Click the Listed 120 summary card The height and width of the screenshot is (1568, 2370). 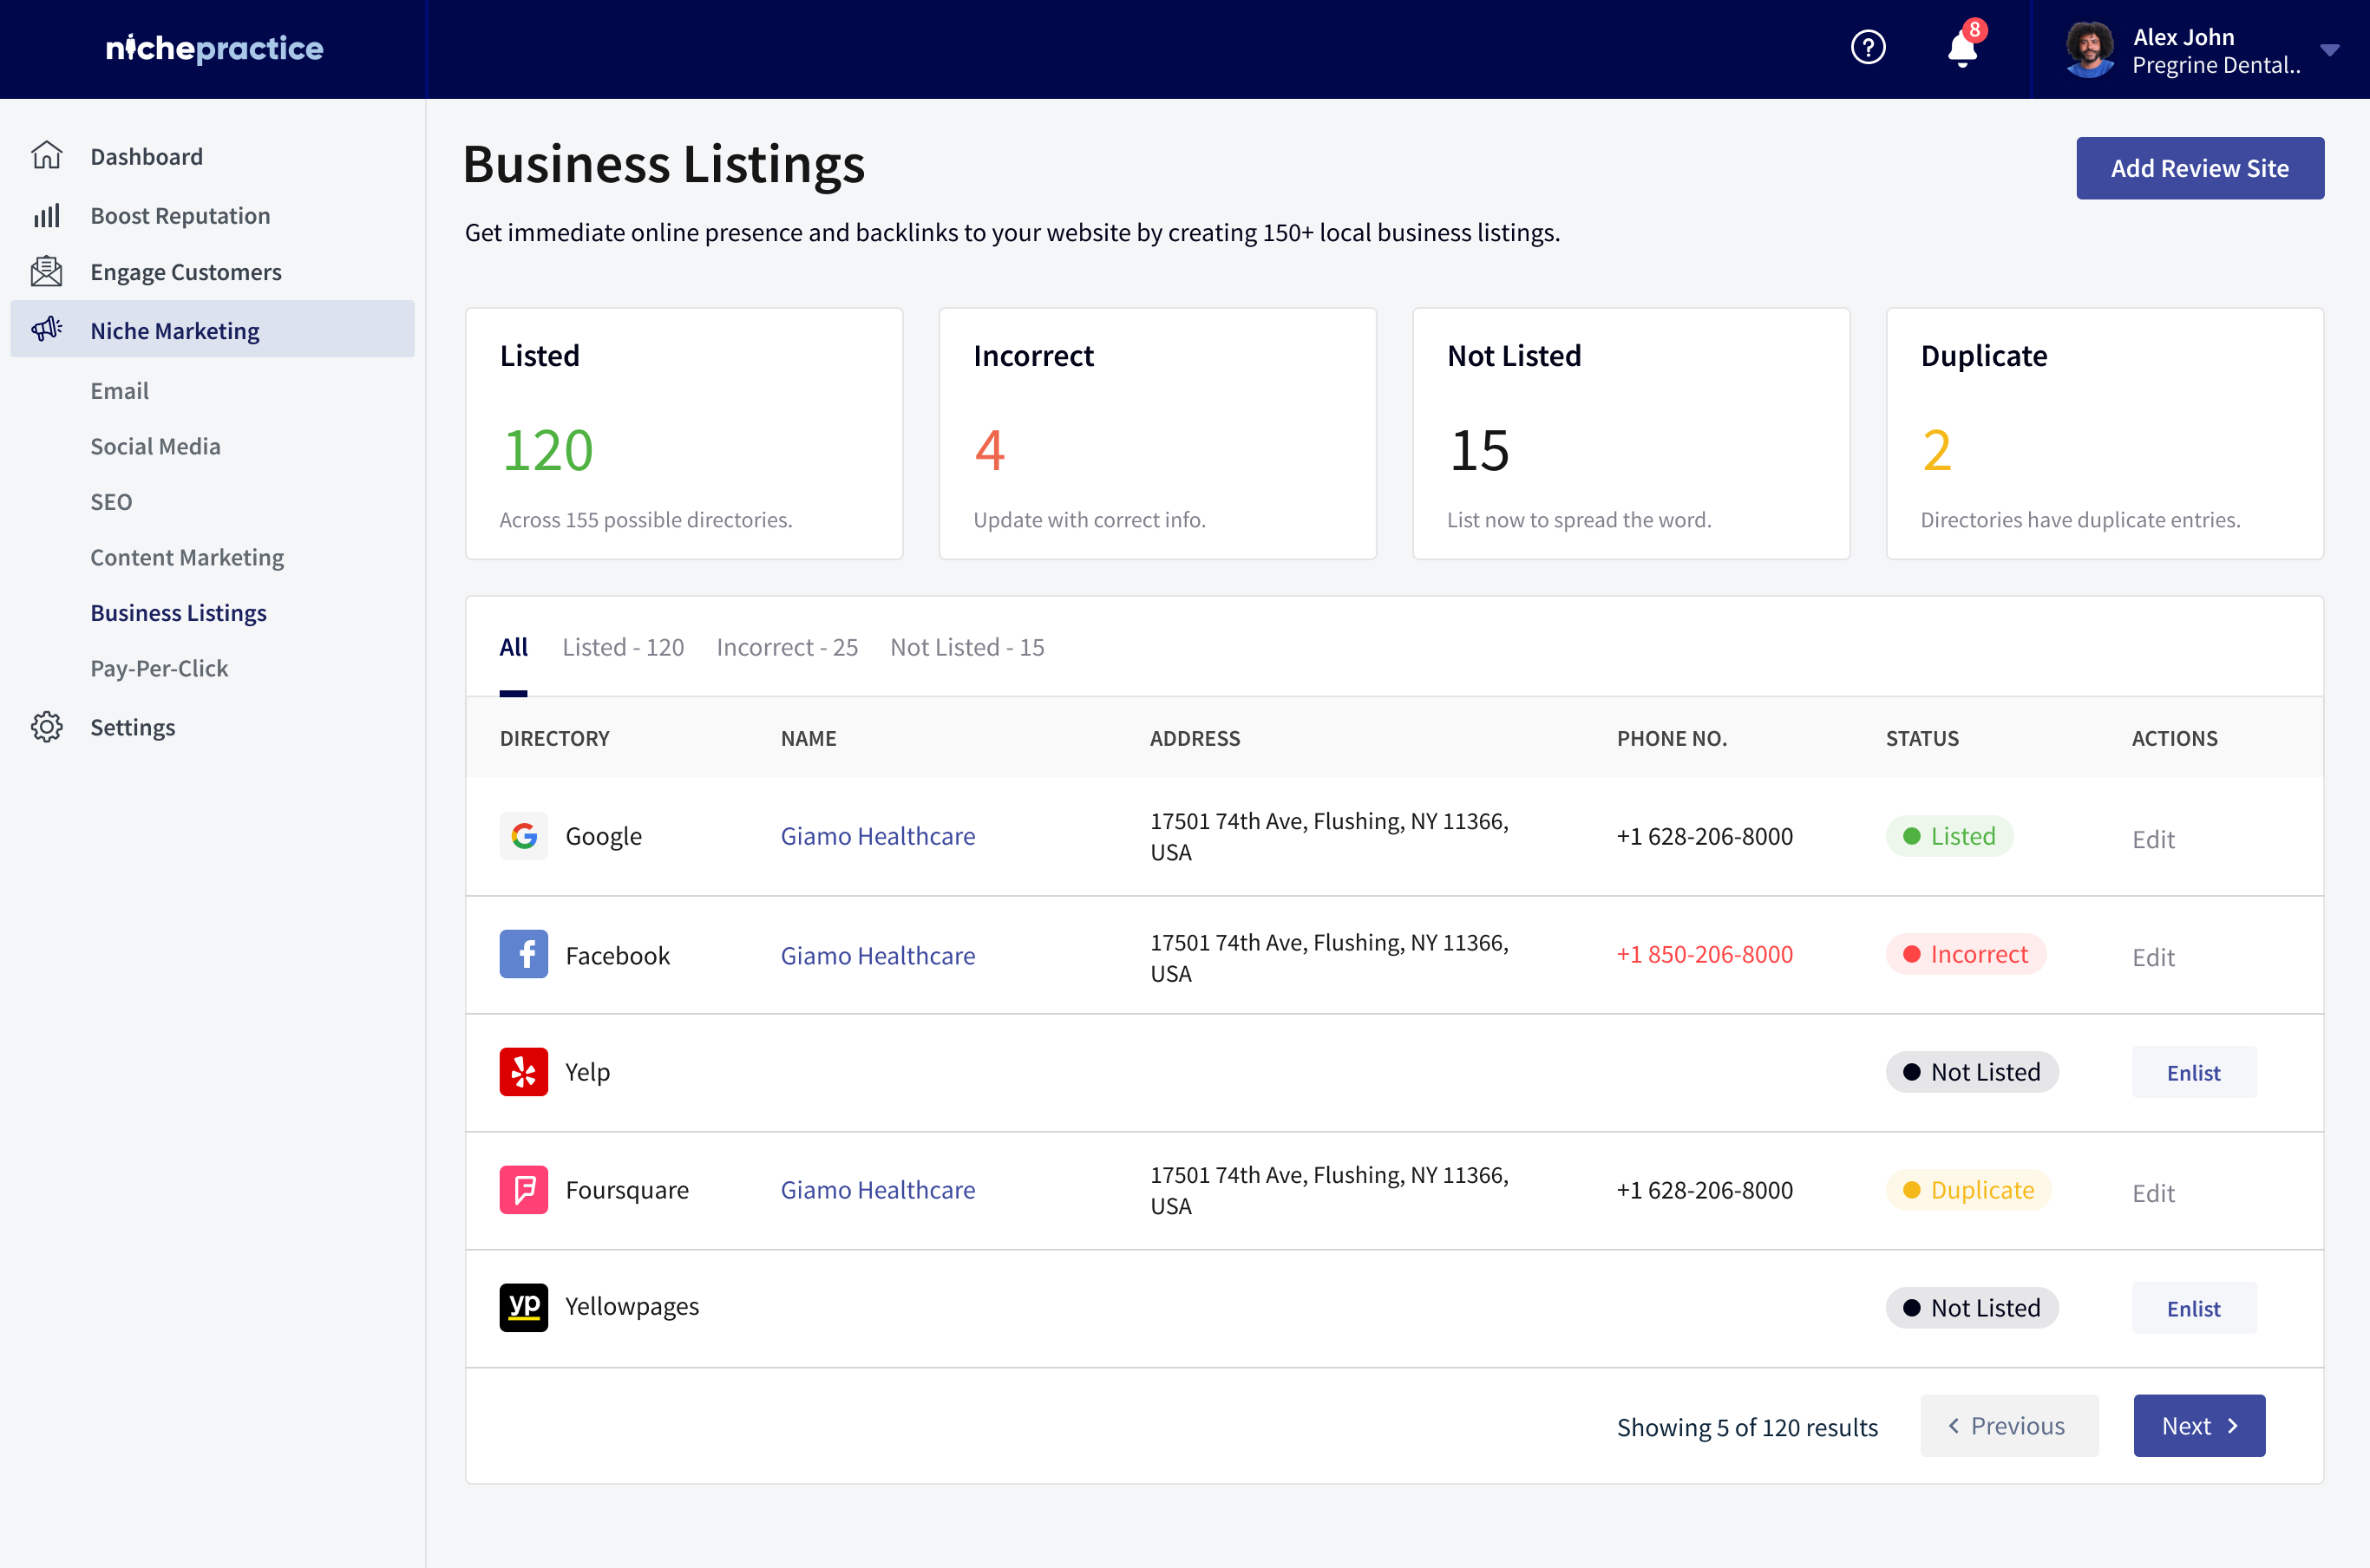(x=684, y=433)
